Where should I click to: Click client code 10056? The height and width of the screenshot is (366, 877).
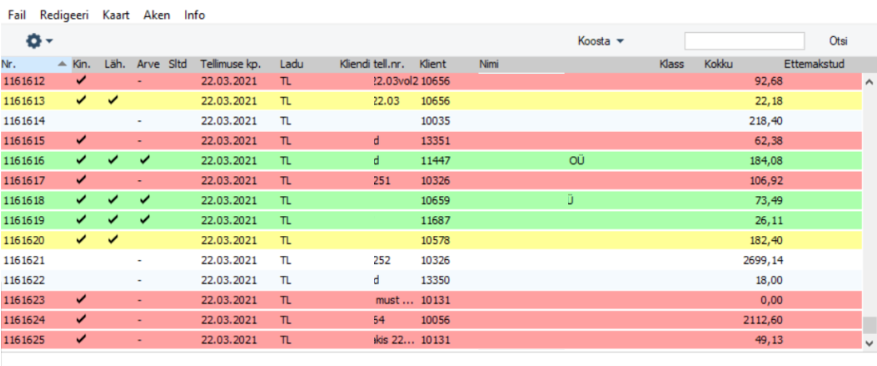point(435,320)
